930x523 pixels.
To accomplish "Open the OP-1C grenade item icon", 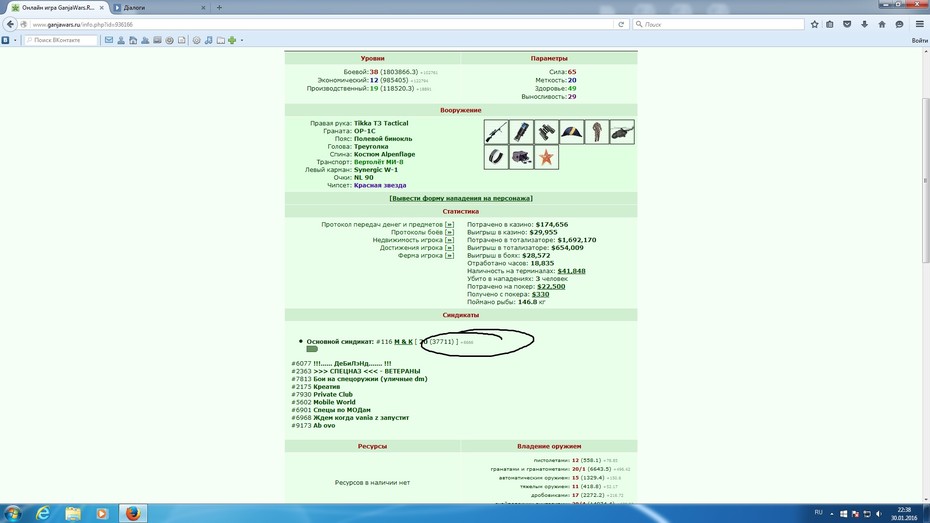I will pyautogui.click(x=521, y=132).
